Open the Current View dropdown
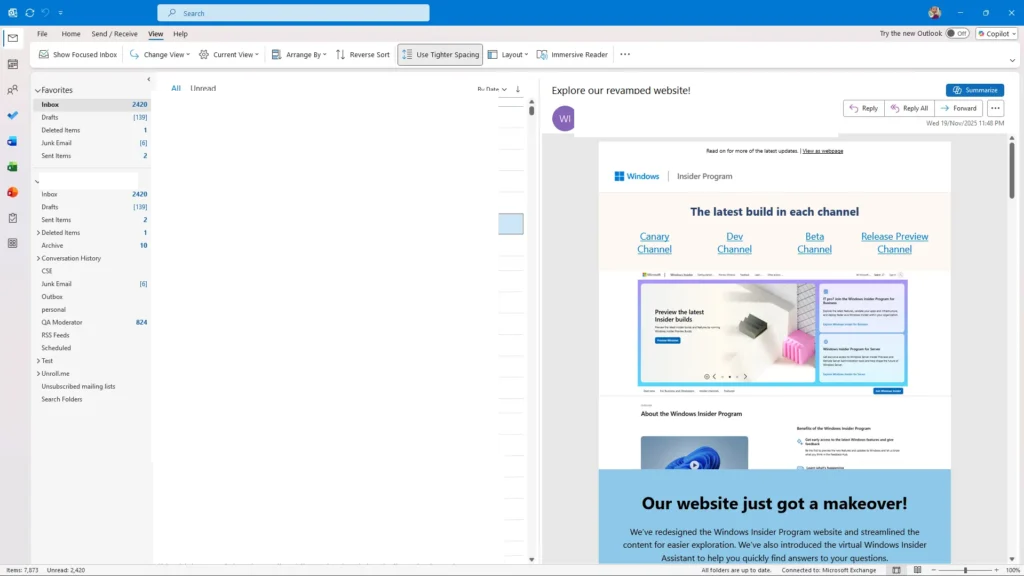Image resolution: width=1024 pixels, height=576 pixels. (229, 54)
